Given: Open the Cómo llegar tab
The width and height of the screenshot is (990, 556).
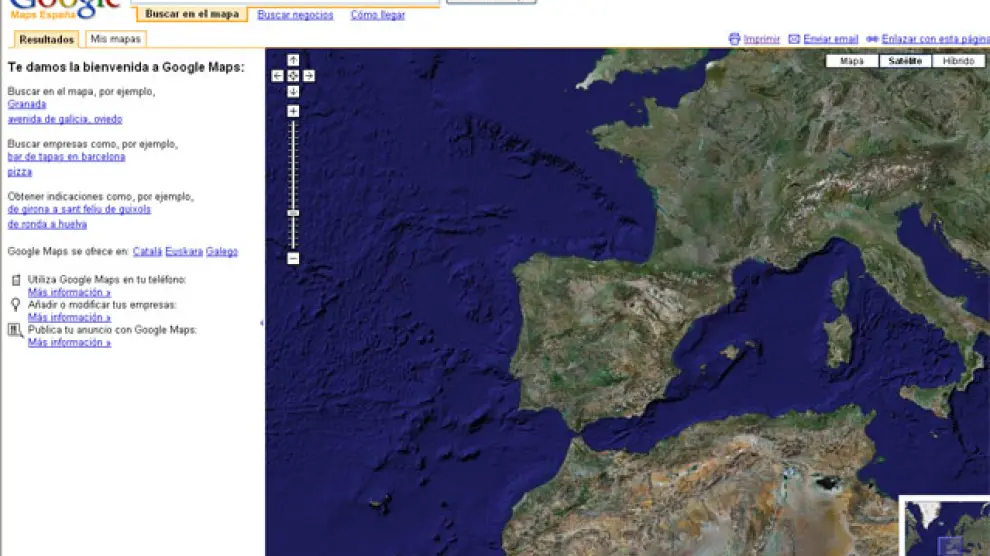Looking at the screenshot, I should click(x=378, y=15).
